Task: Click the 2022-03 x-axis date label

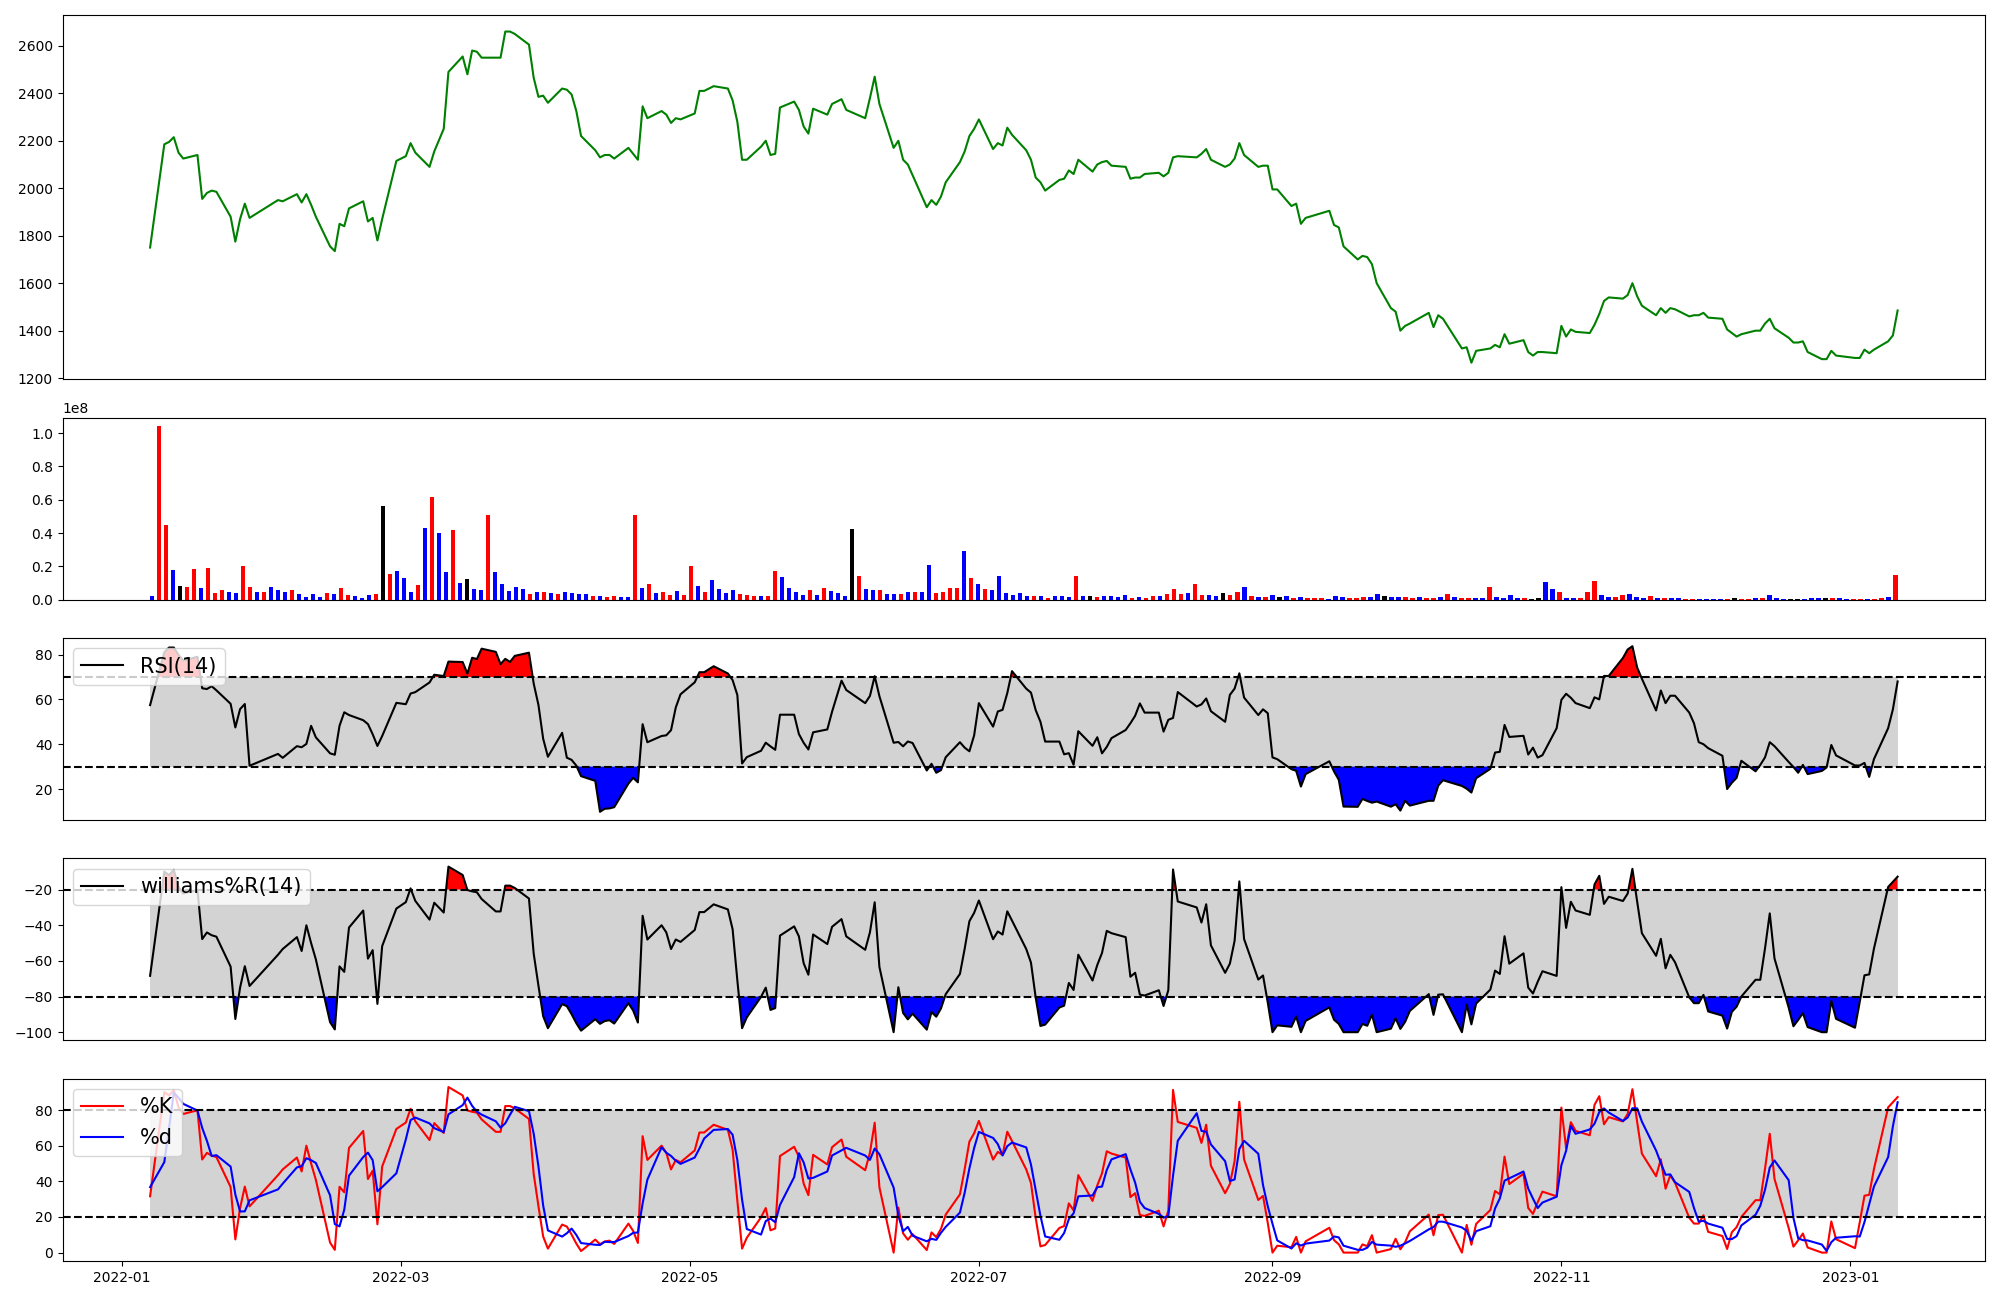Action: (x=401, y=1277)
